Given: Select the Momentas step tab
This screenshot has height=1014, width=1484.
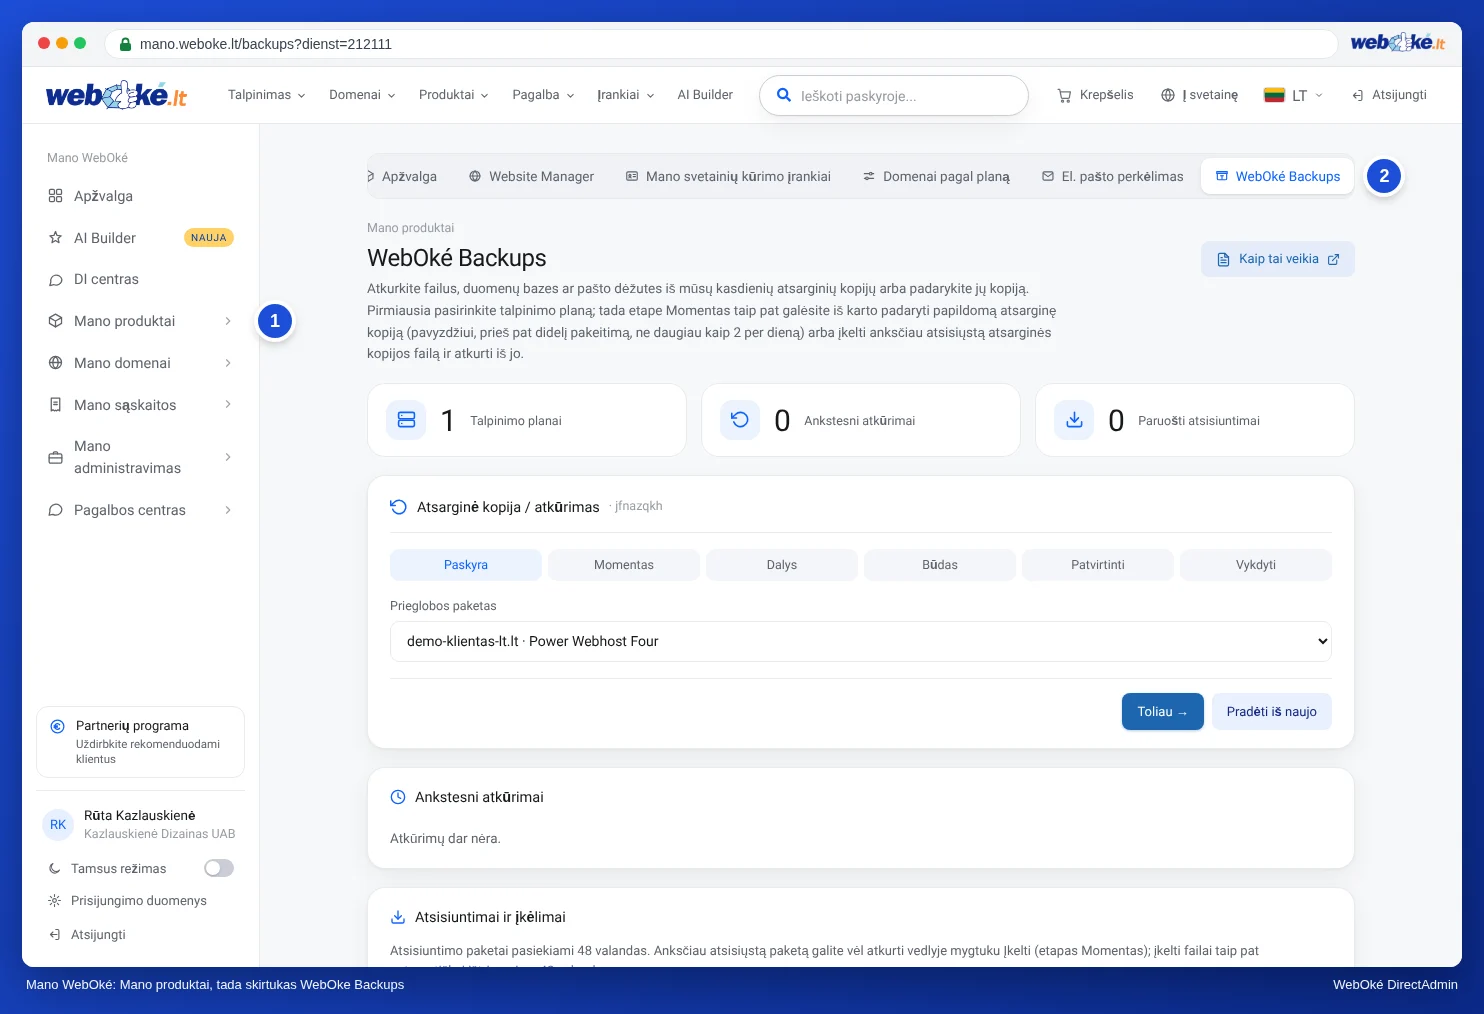Looking at the screenshot, I should [x=624, y=565].
